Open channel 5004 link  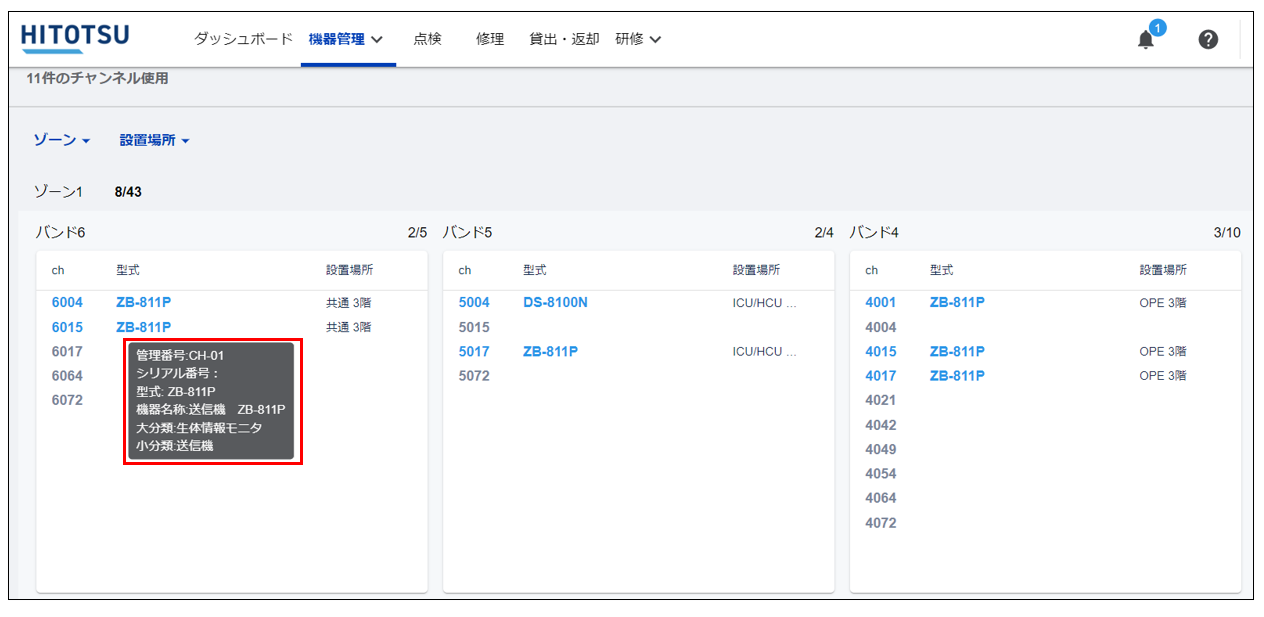coord(474,302)
